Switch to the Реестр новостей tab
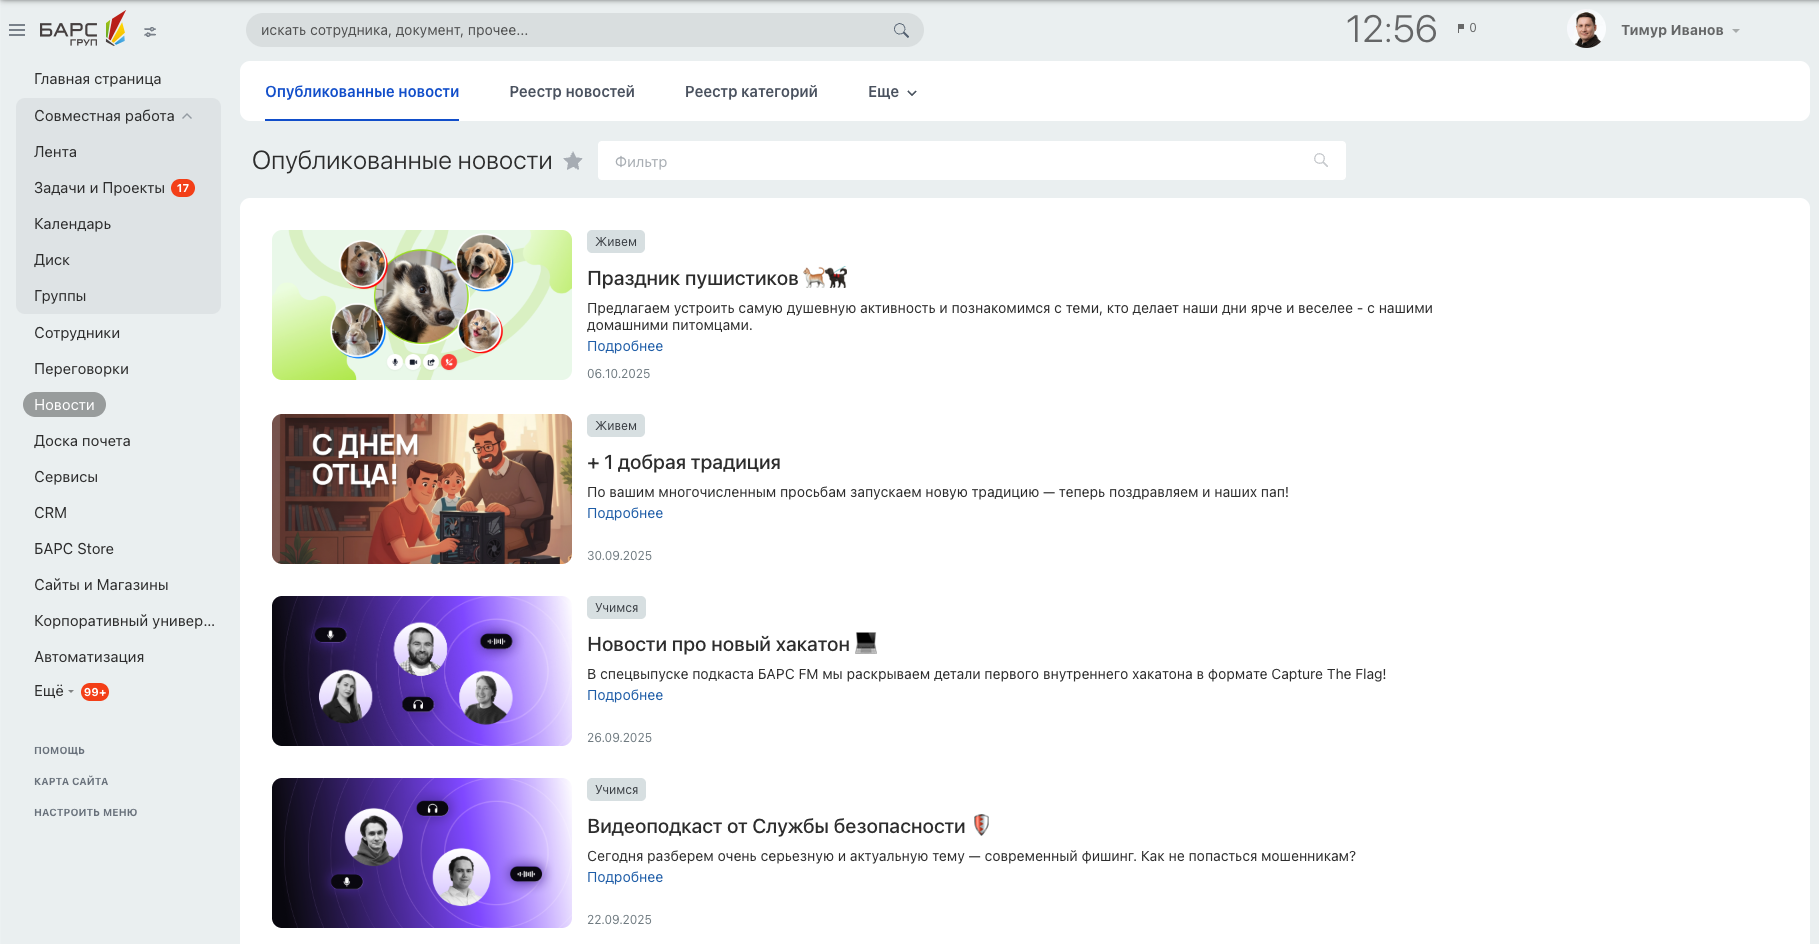Viewport: 1819px width, 944px height. pyautogui.click(x=572, y=91)
